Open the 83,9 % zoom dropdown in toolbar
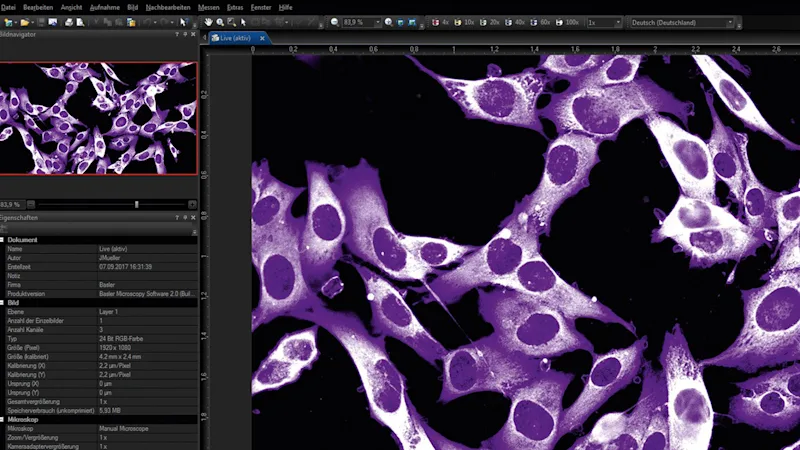This screenshot has height=450, width=800. 378,22
